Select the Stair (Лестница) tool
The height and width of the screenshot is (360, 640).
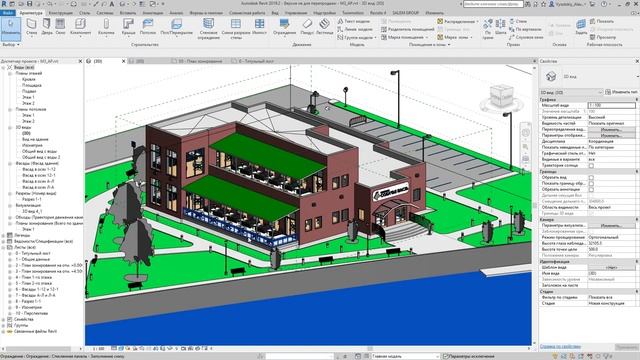coord(324,27)
